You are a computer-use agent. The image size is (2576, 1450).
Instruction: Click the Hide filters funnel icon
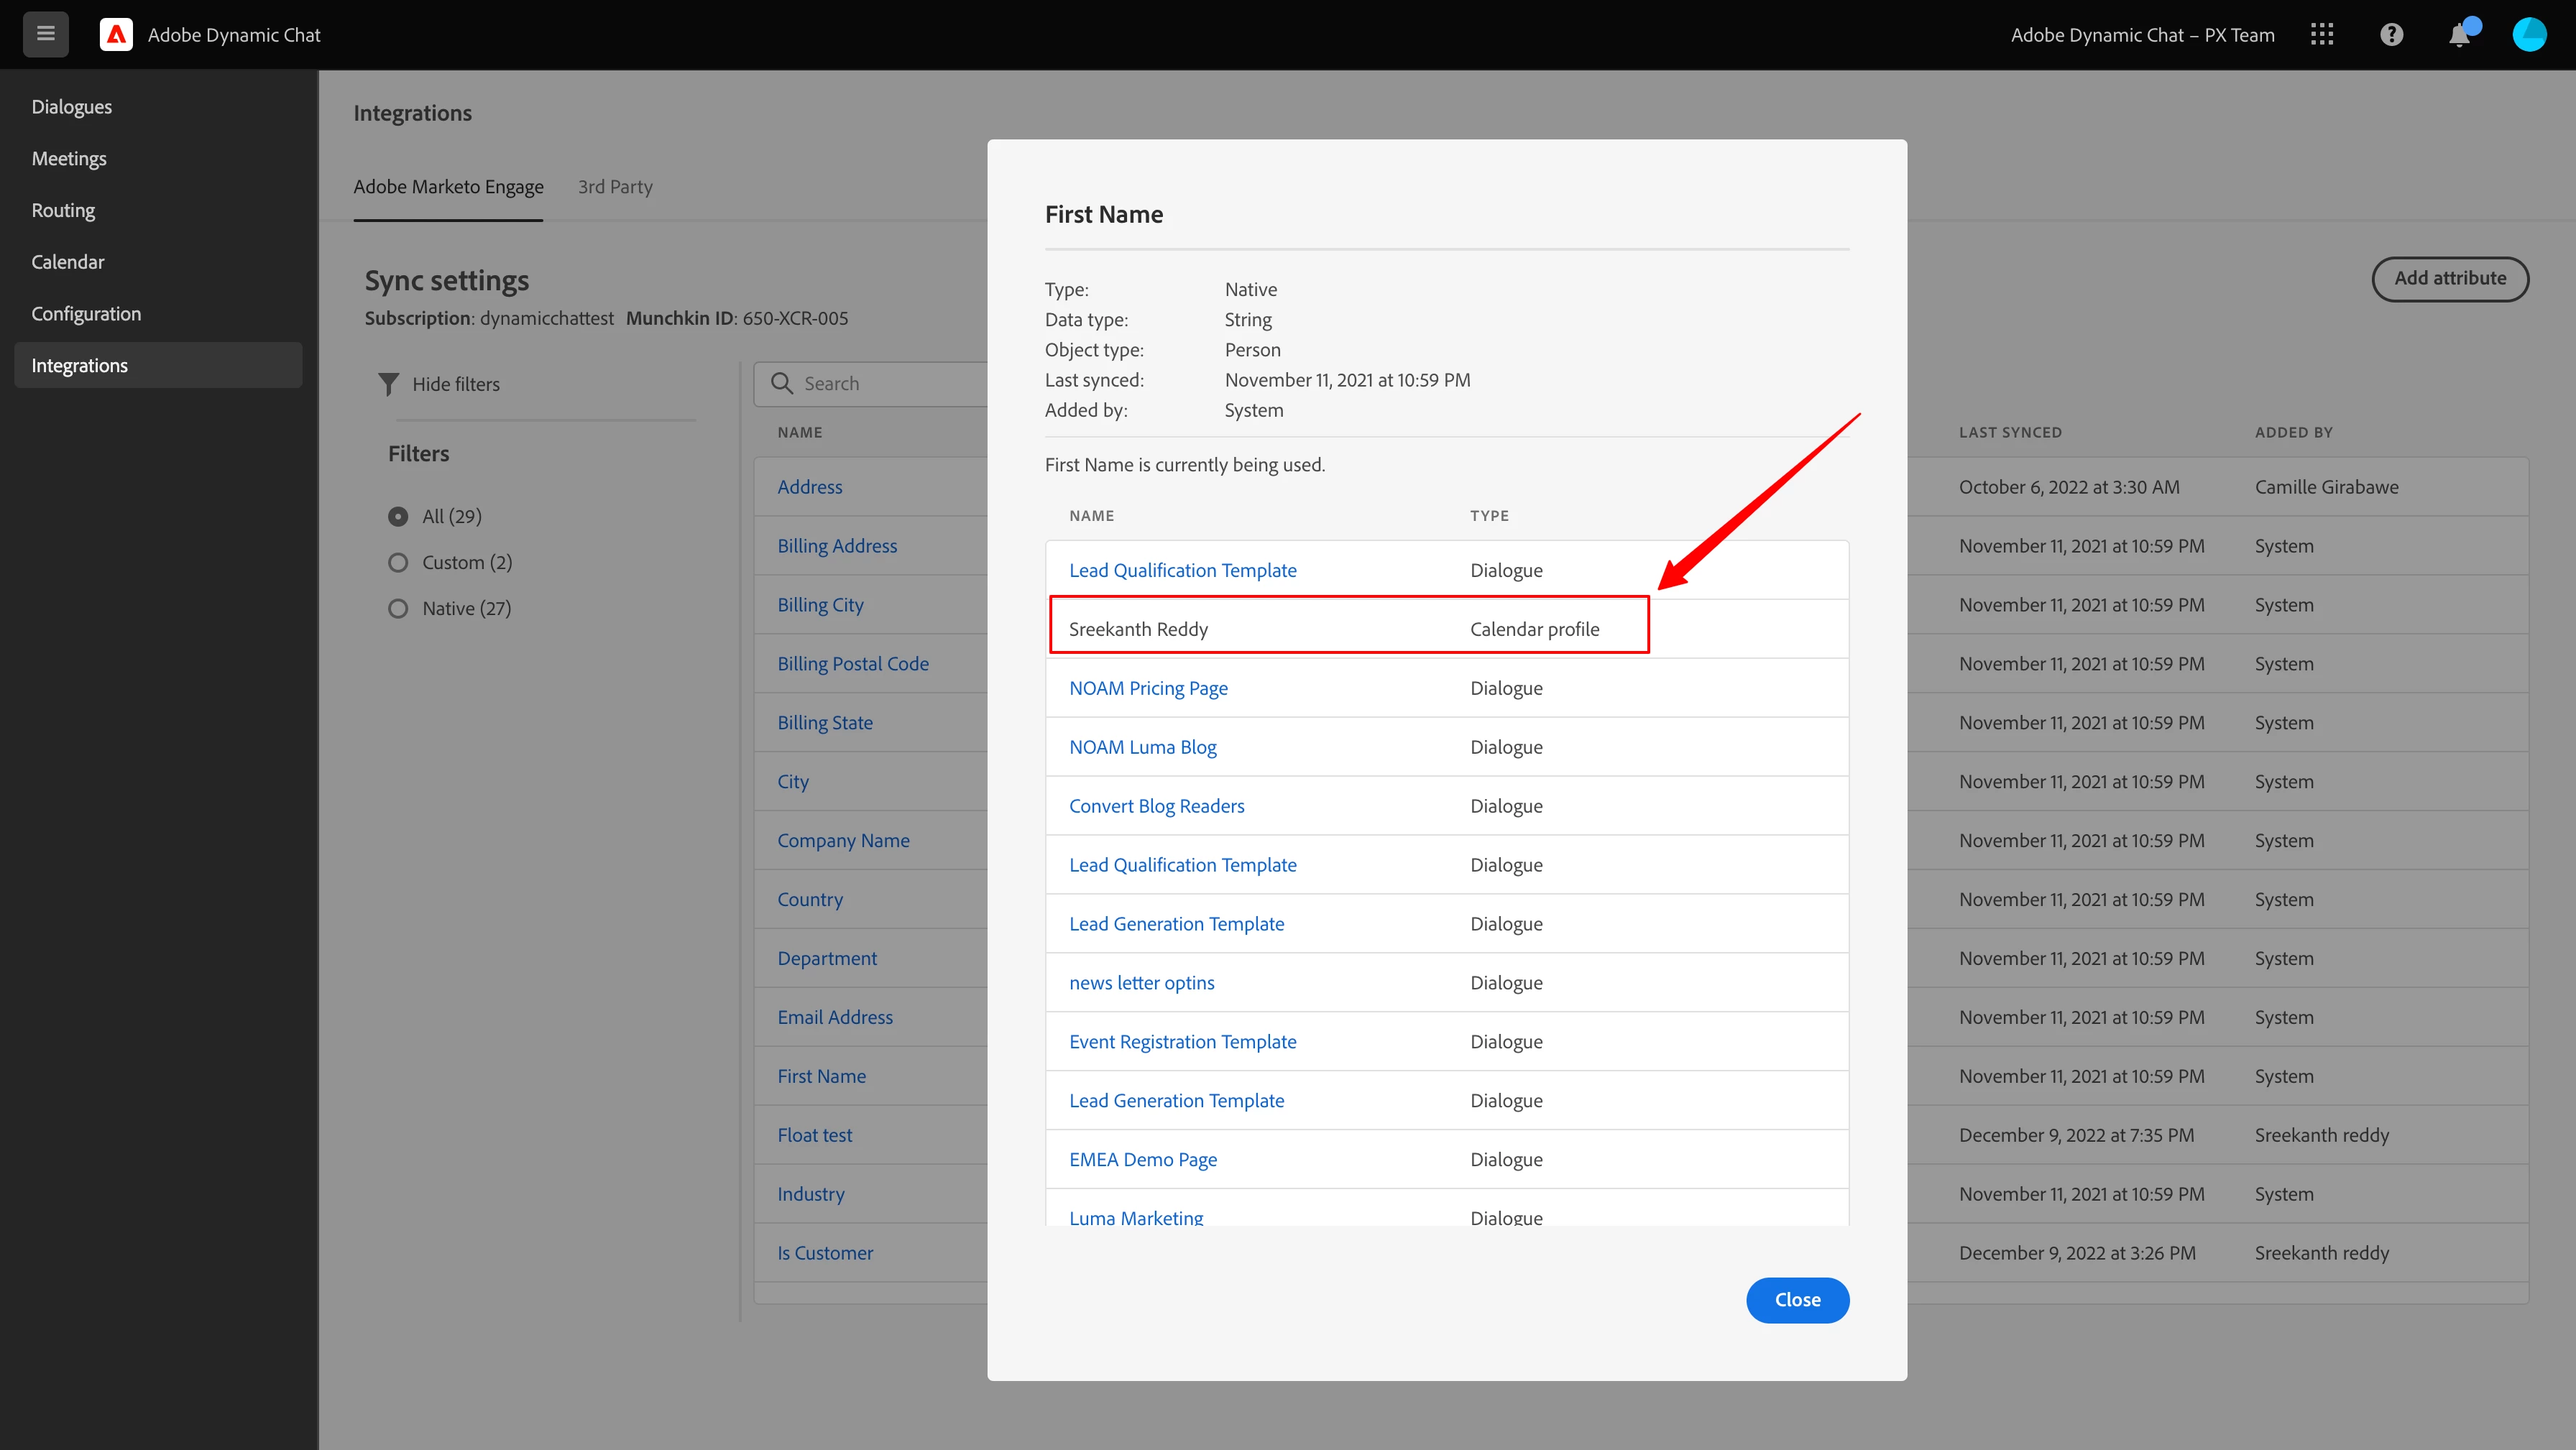pos(389,384)
